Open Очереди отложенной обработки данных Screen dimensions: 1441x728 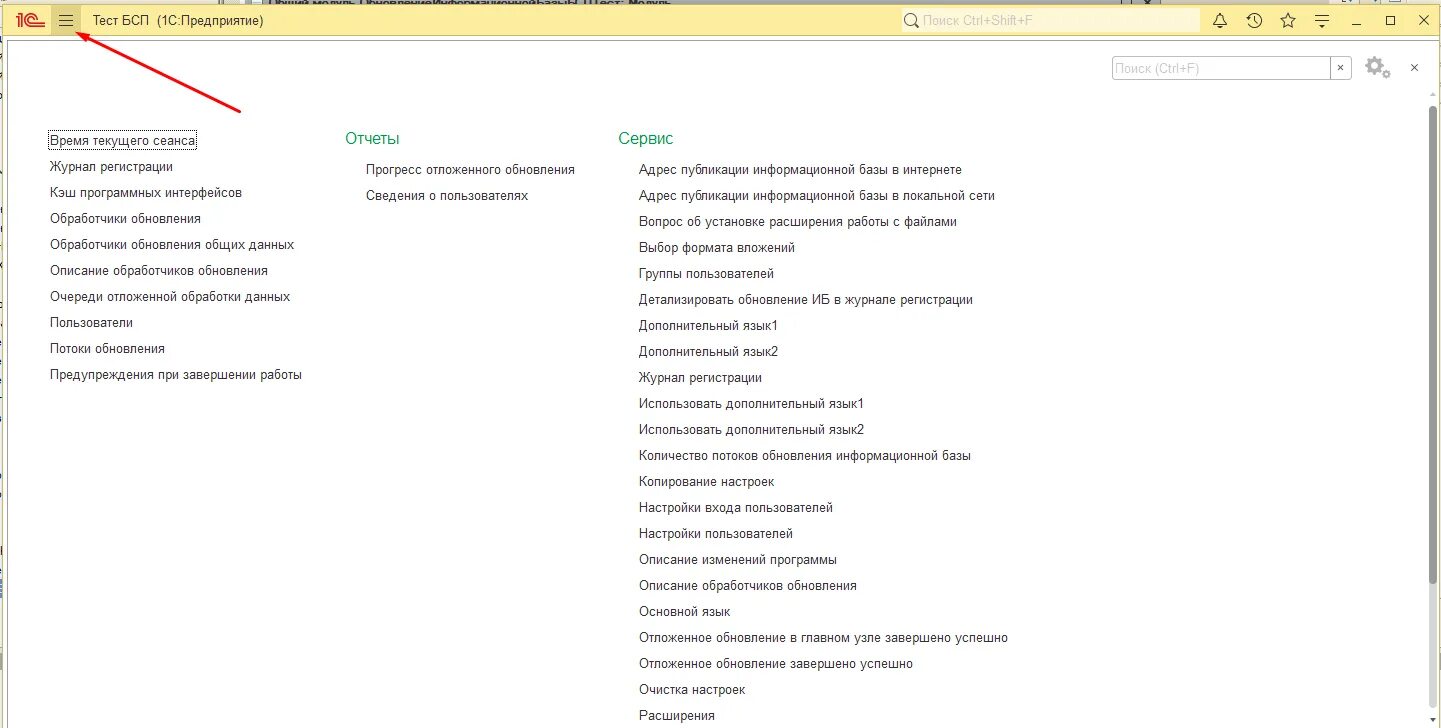click(x=170, y=297)
